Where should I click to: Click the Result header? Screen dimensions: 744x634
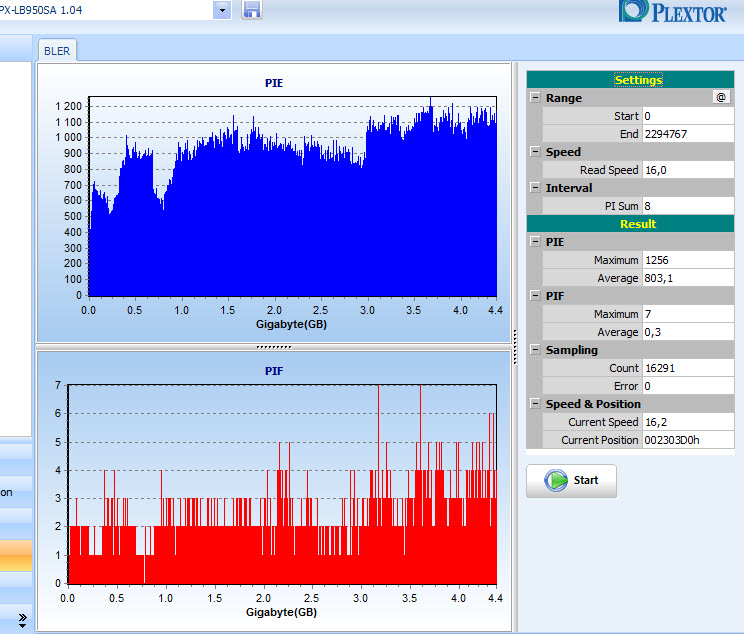coord(630,224)
